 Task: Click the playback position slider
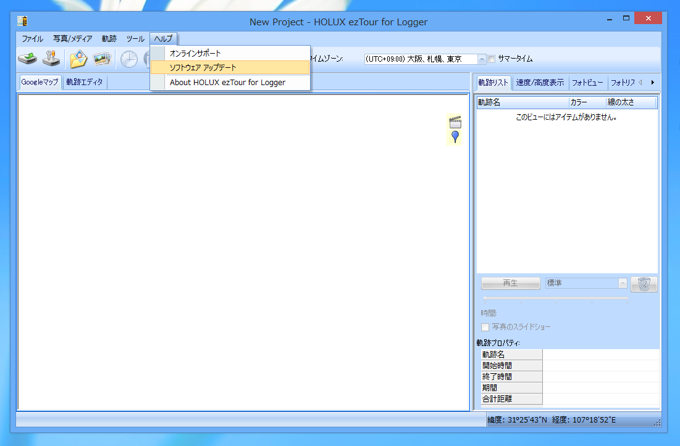click(x=556, y=298)
